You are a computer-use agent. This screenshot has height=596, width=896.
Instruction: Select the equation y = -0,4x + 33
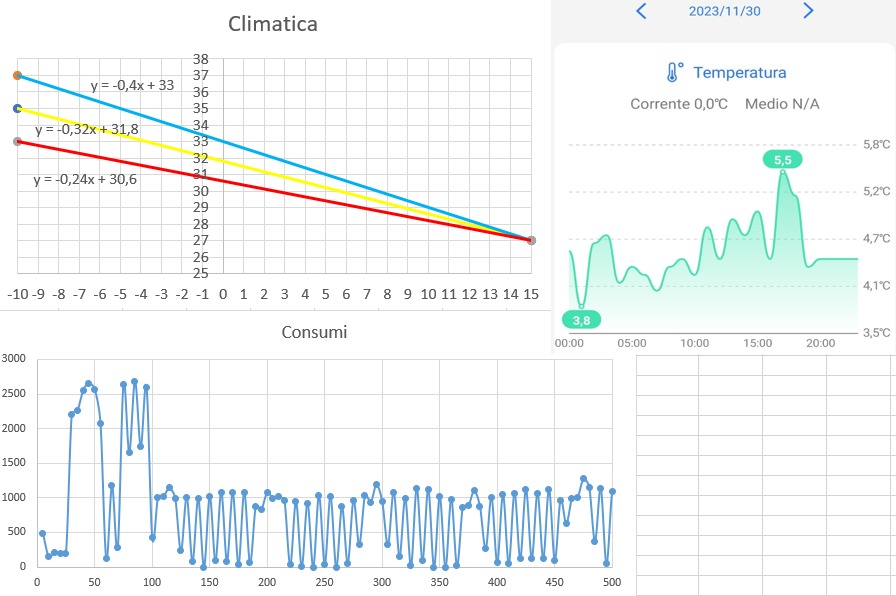coord(132,85)
